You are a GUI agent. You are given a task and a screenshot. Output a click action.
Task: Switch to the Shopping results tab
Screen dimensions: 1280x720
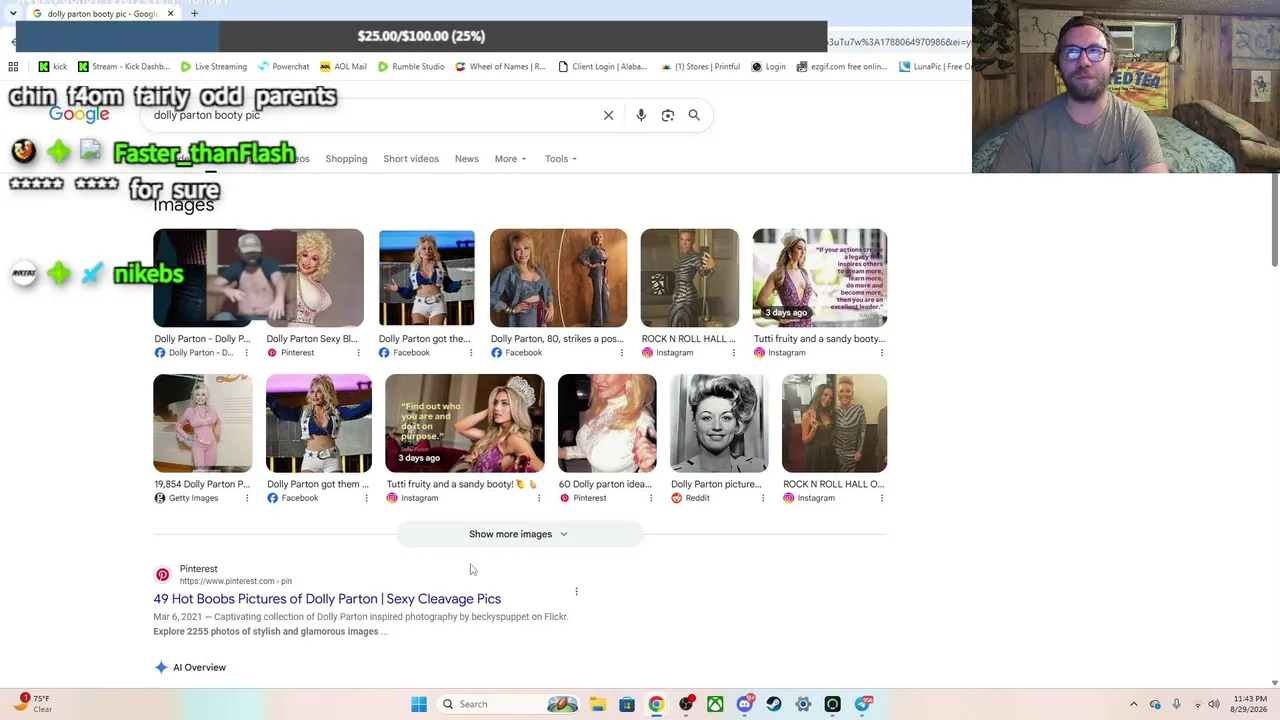click(x=346, y=159)
